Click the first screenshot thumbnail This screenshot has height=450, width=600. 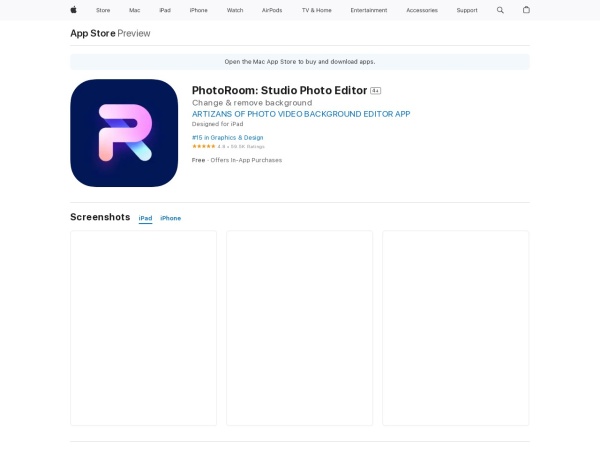(143, 328)
